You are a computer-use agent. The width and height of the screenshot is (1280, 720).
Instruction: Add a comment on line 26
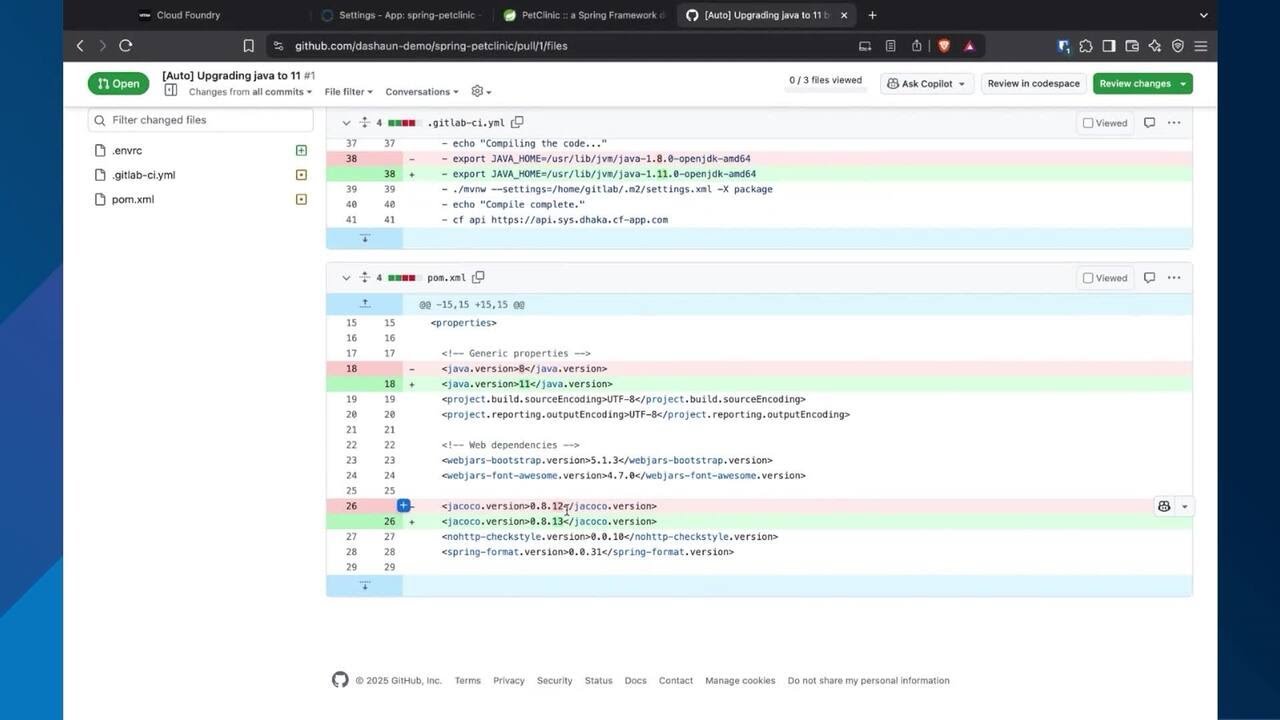tap(404, 506)
